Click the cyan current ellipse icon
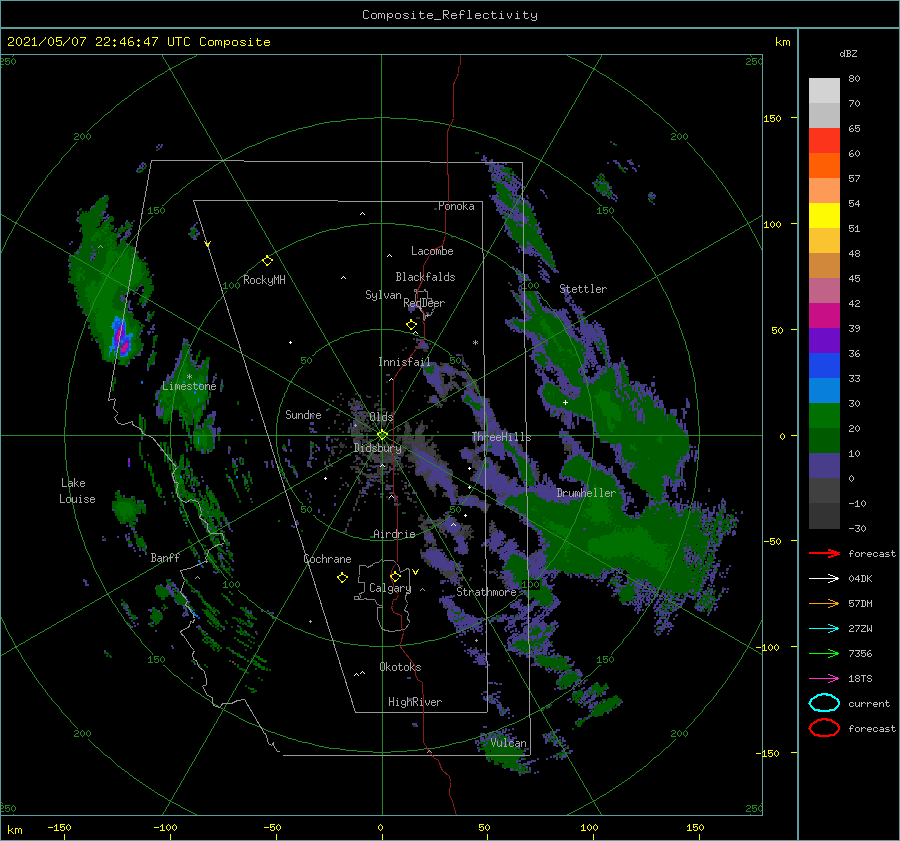The image size is (900, 841). (x=824, y=703)
